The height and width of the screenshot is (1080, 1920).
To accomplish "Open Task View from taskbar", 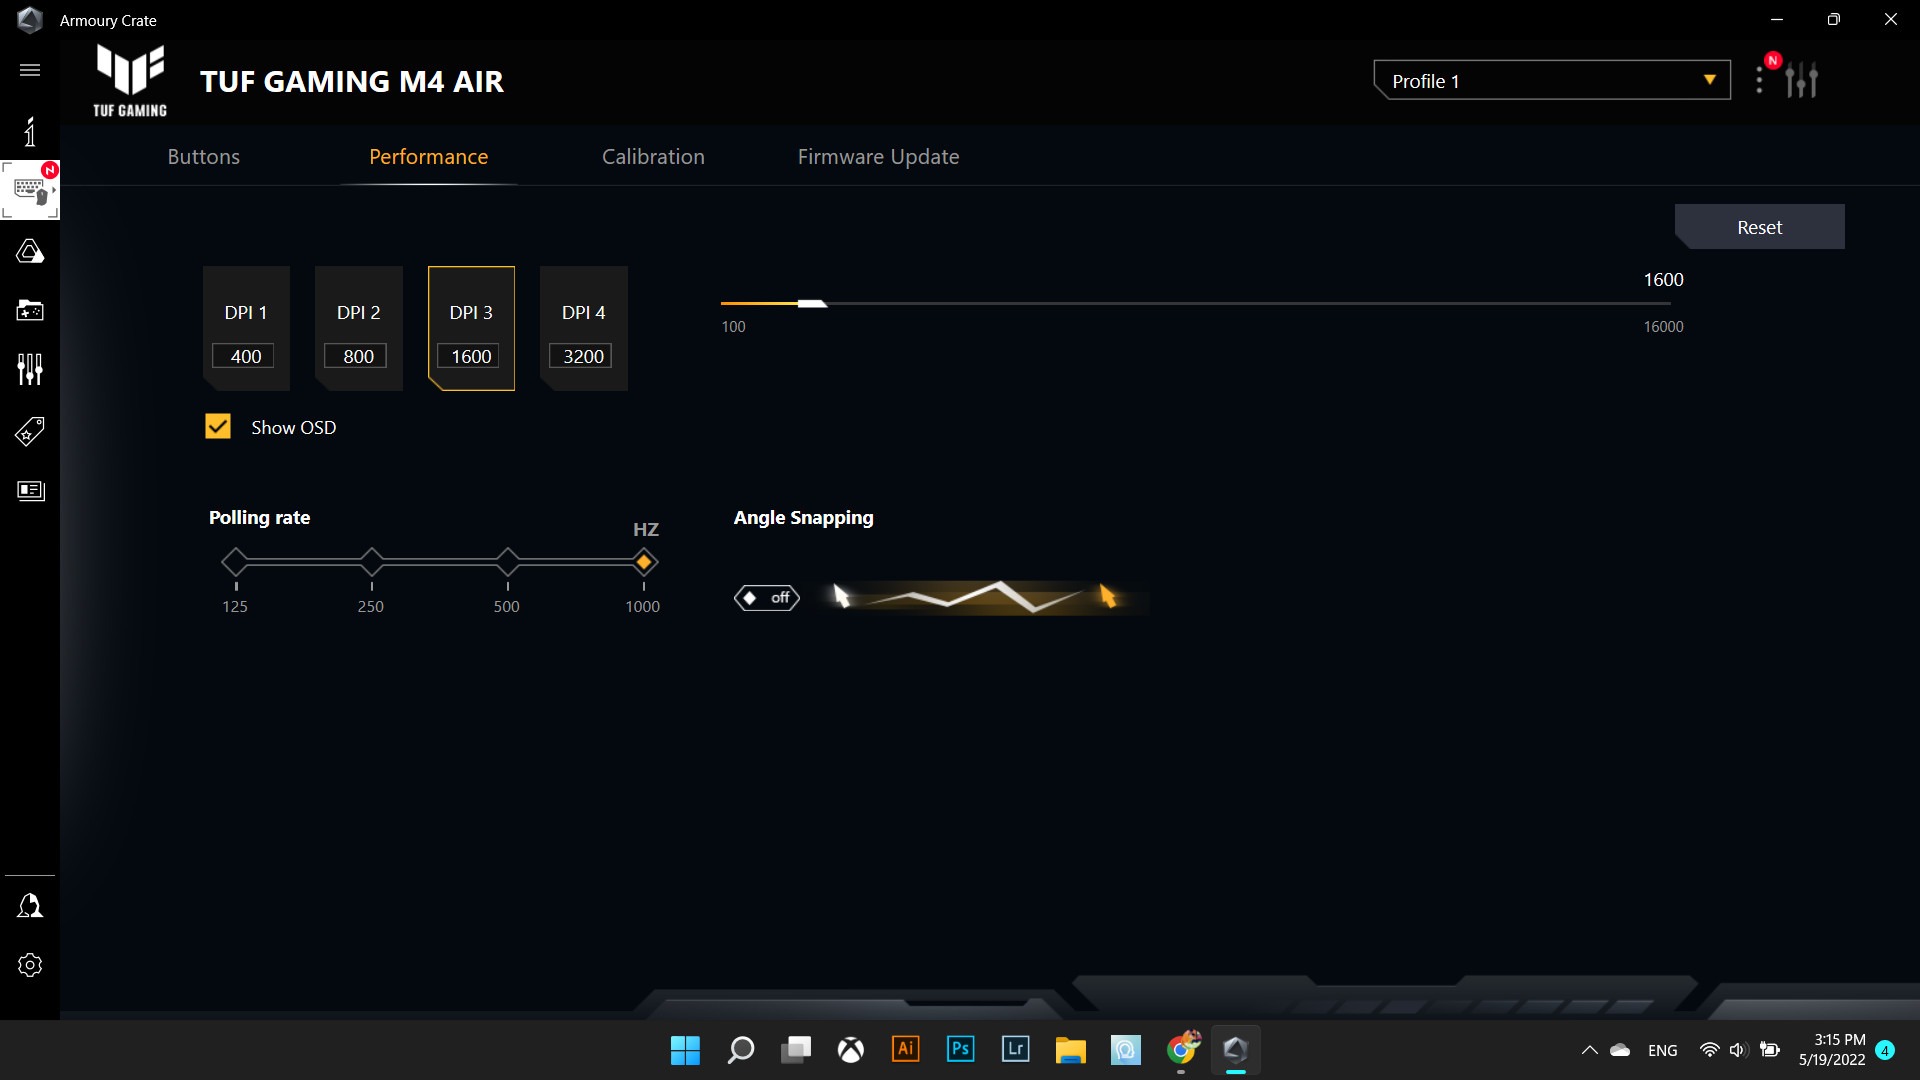I will pos(796,1050).
